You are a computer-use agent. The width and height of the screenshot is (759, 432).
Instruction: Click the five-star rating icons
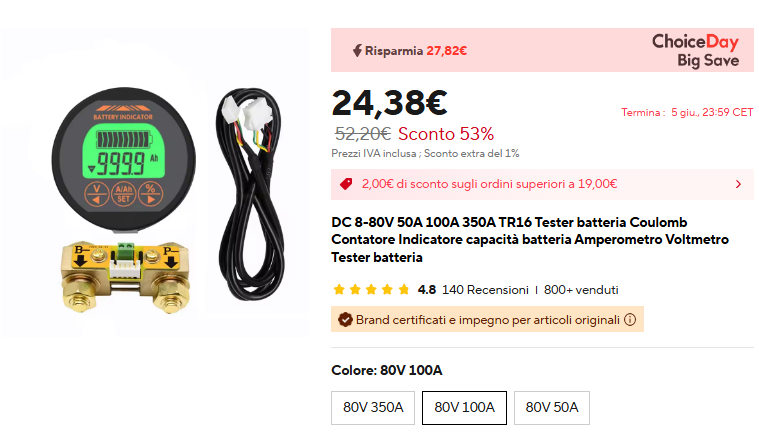click(x=371, y=290)
